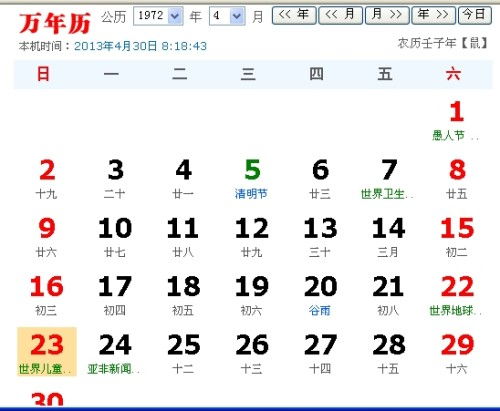Screen dimensions: 500x411
Task: Select date 6 with lunar 廿三
Action: [x=320, y=180]
